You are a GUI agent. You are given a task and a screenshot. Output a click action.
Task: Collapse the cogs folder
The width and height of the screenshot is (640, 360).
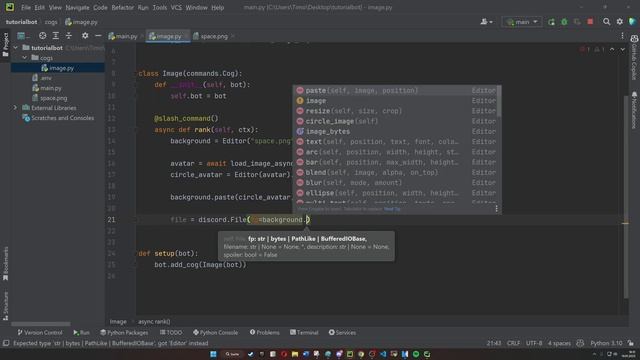click(24, 58)
